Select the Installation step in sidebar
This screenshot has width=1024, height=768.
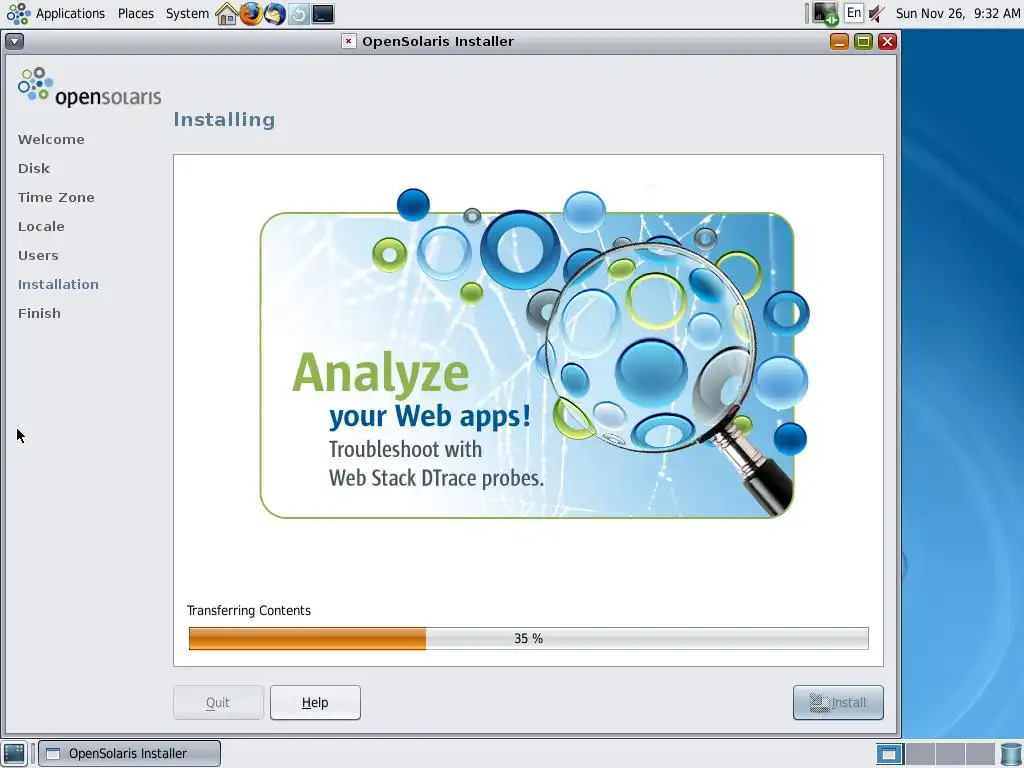58,285
